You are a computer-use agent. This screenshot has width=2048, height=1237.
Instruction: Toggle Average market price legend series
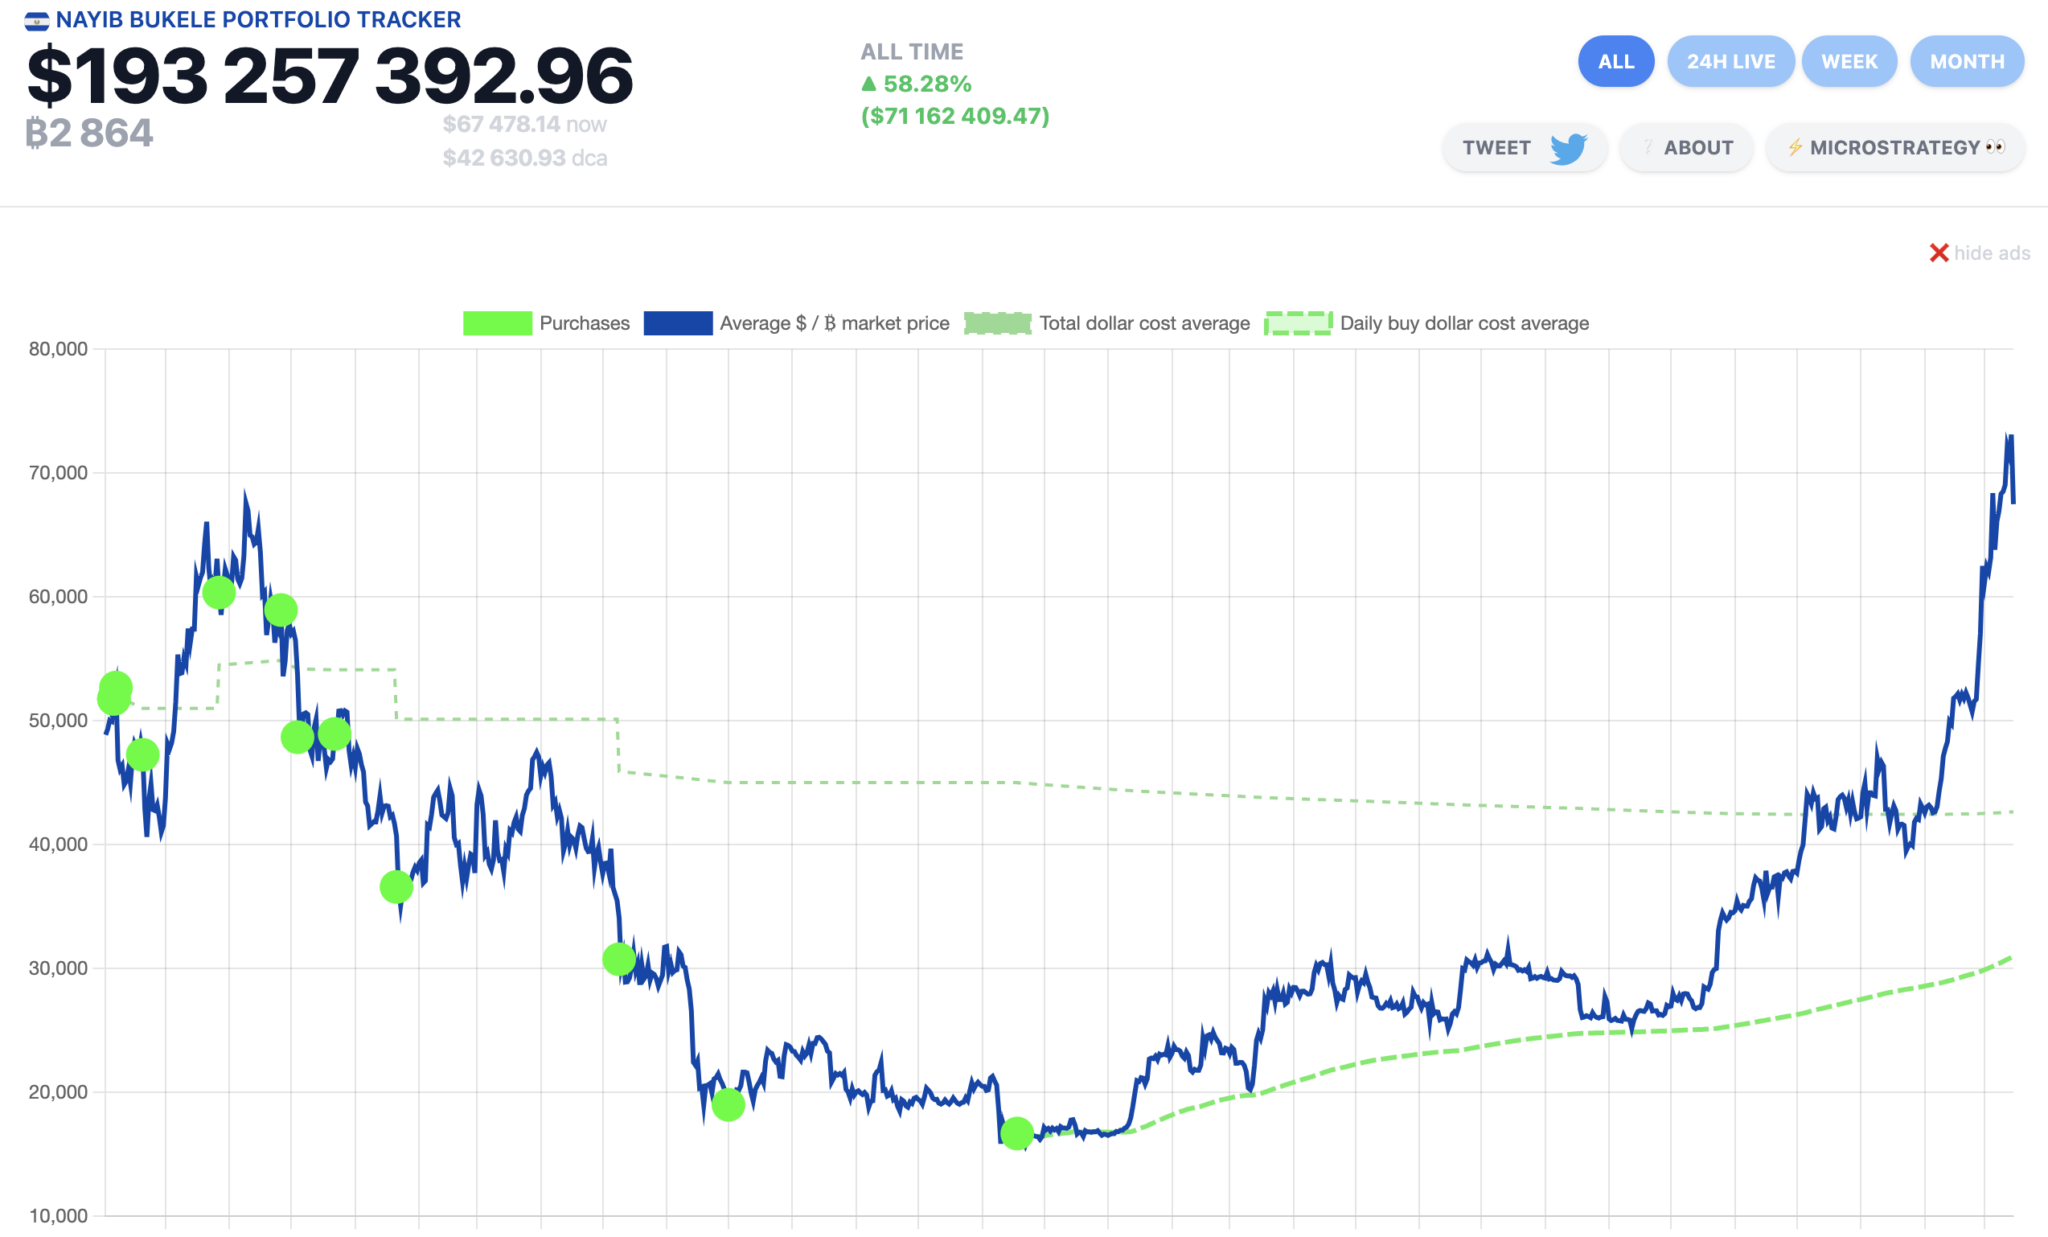click(x=678, y=323)
